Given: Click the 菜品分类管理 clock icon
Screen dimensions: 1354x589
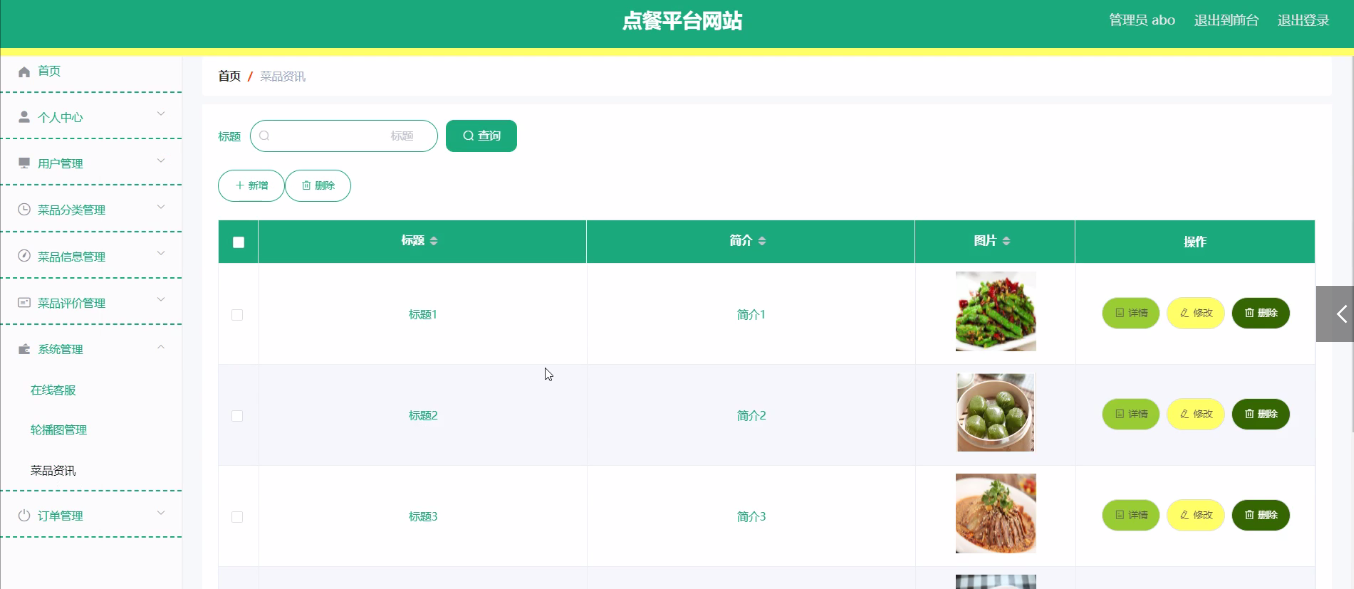Looking at the screenshot, I should [x=25, y=210].
